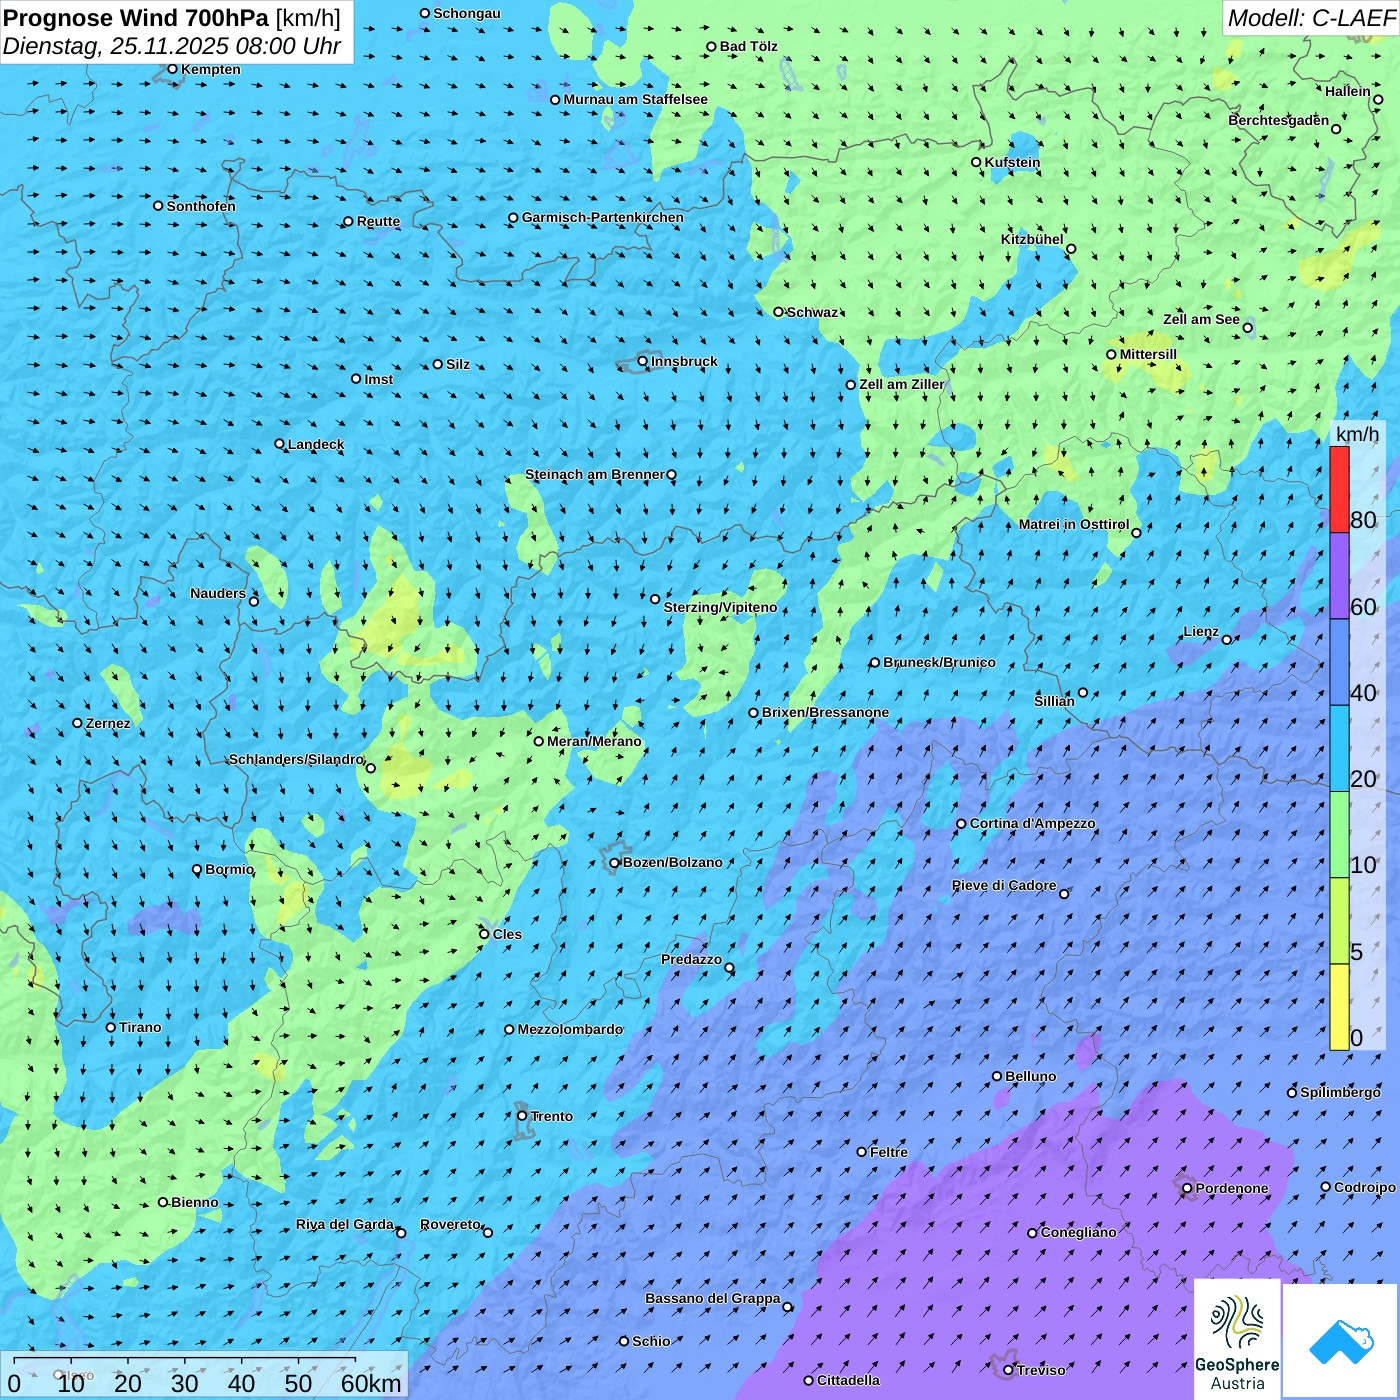Click the 'Imst' label
The height and width of the screenshot is (1400, 1400).
coord(378,379)
